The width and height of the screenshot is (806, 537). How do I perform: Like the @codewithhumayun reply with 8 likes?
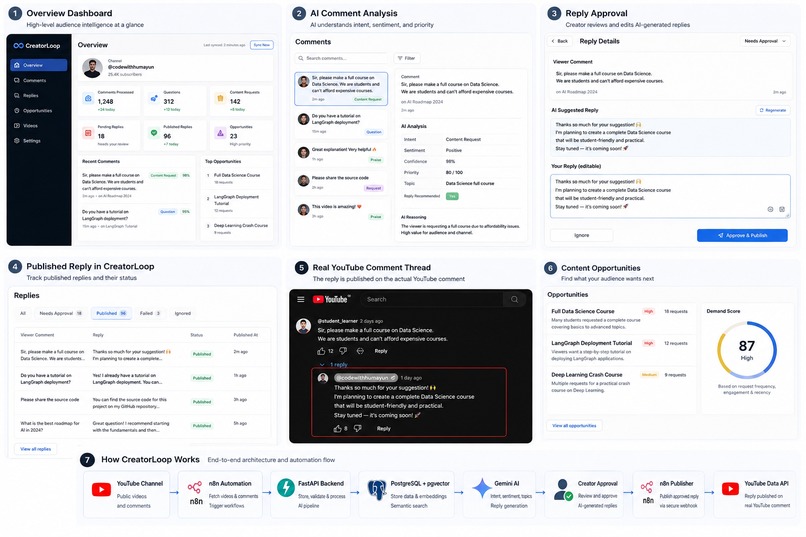[x=337, y=428]
